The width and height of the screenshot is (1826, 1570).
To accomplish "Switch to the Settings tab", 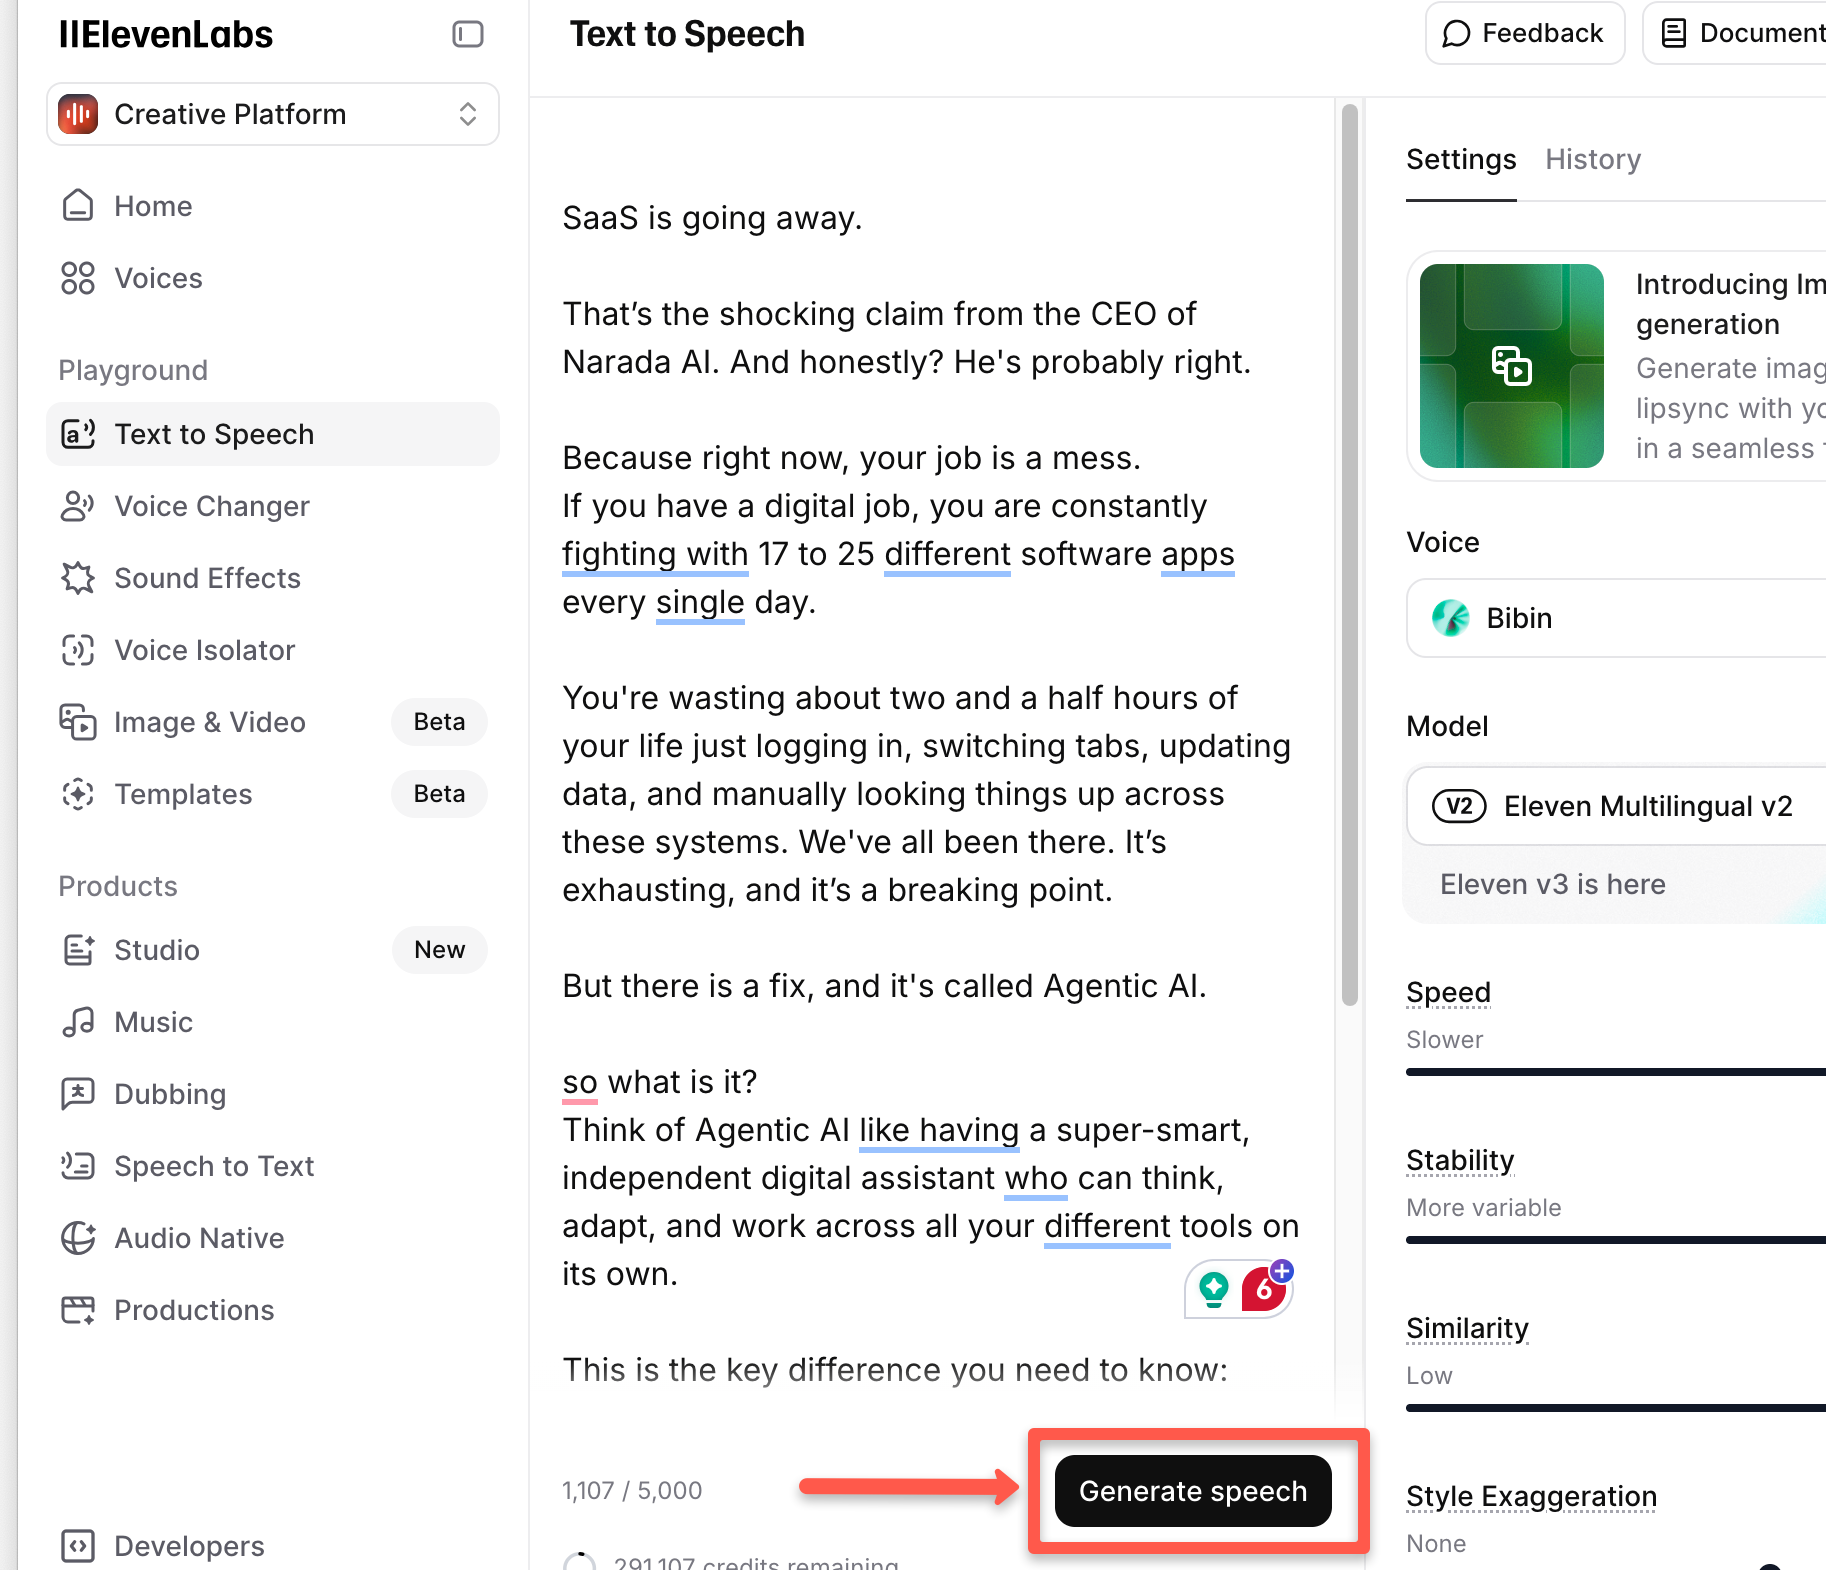I will (x=1460, y=159).
